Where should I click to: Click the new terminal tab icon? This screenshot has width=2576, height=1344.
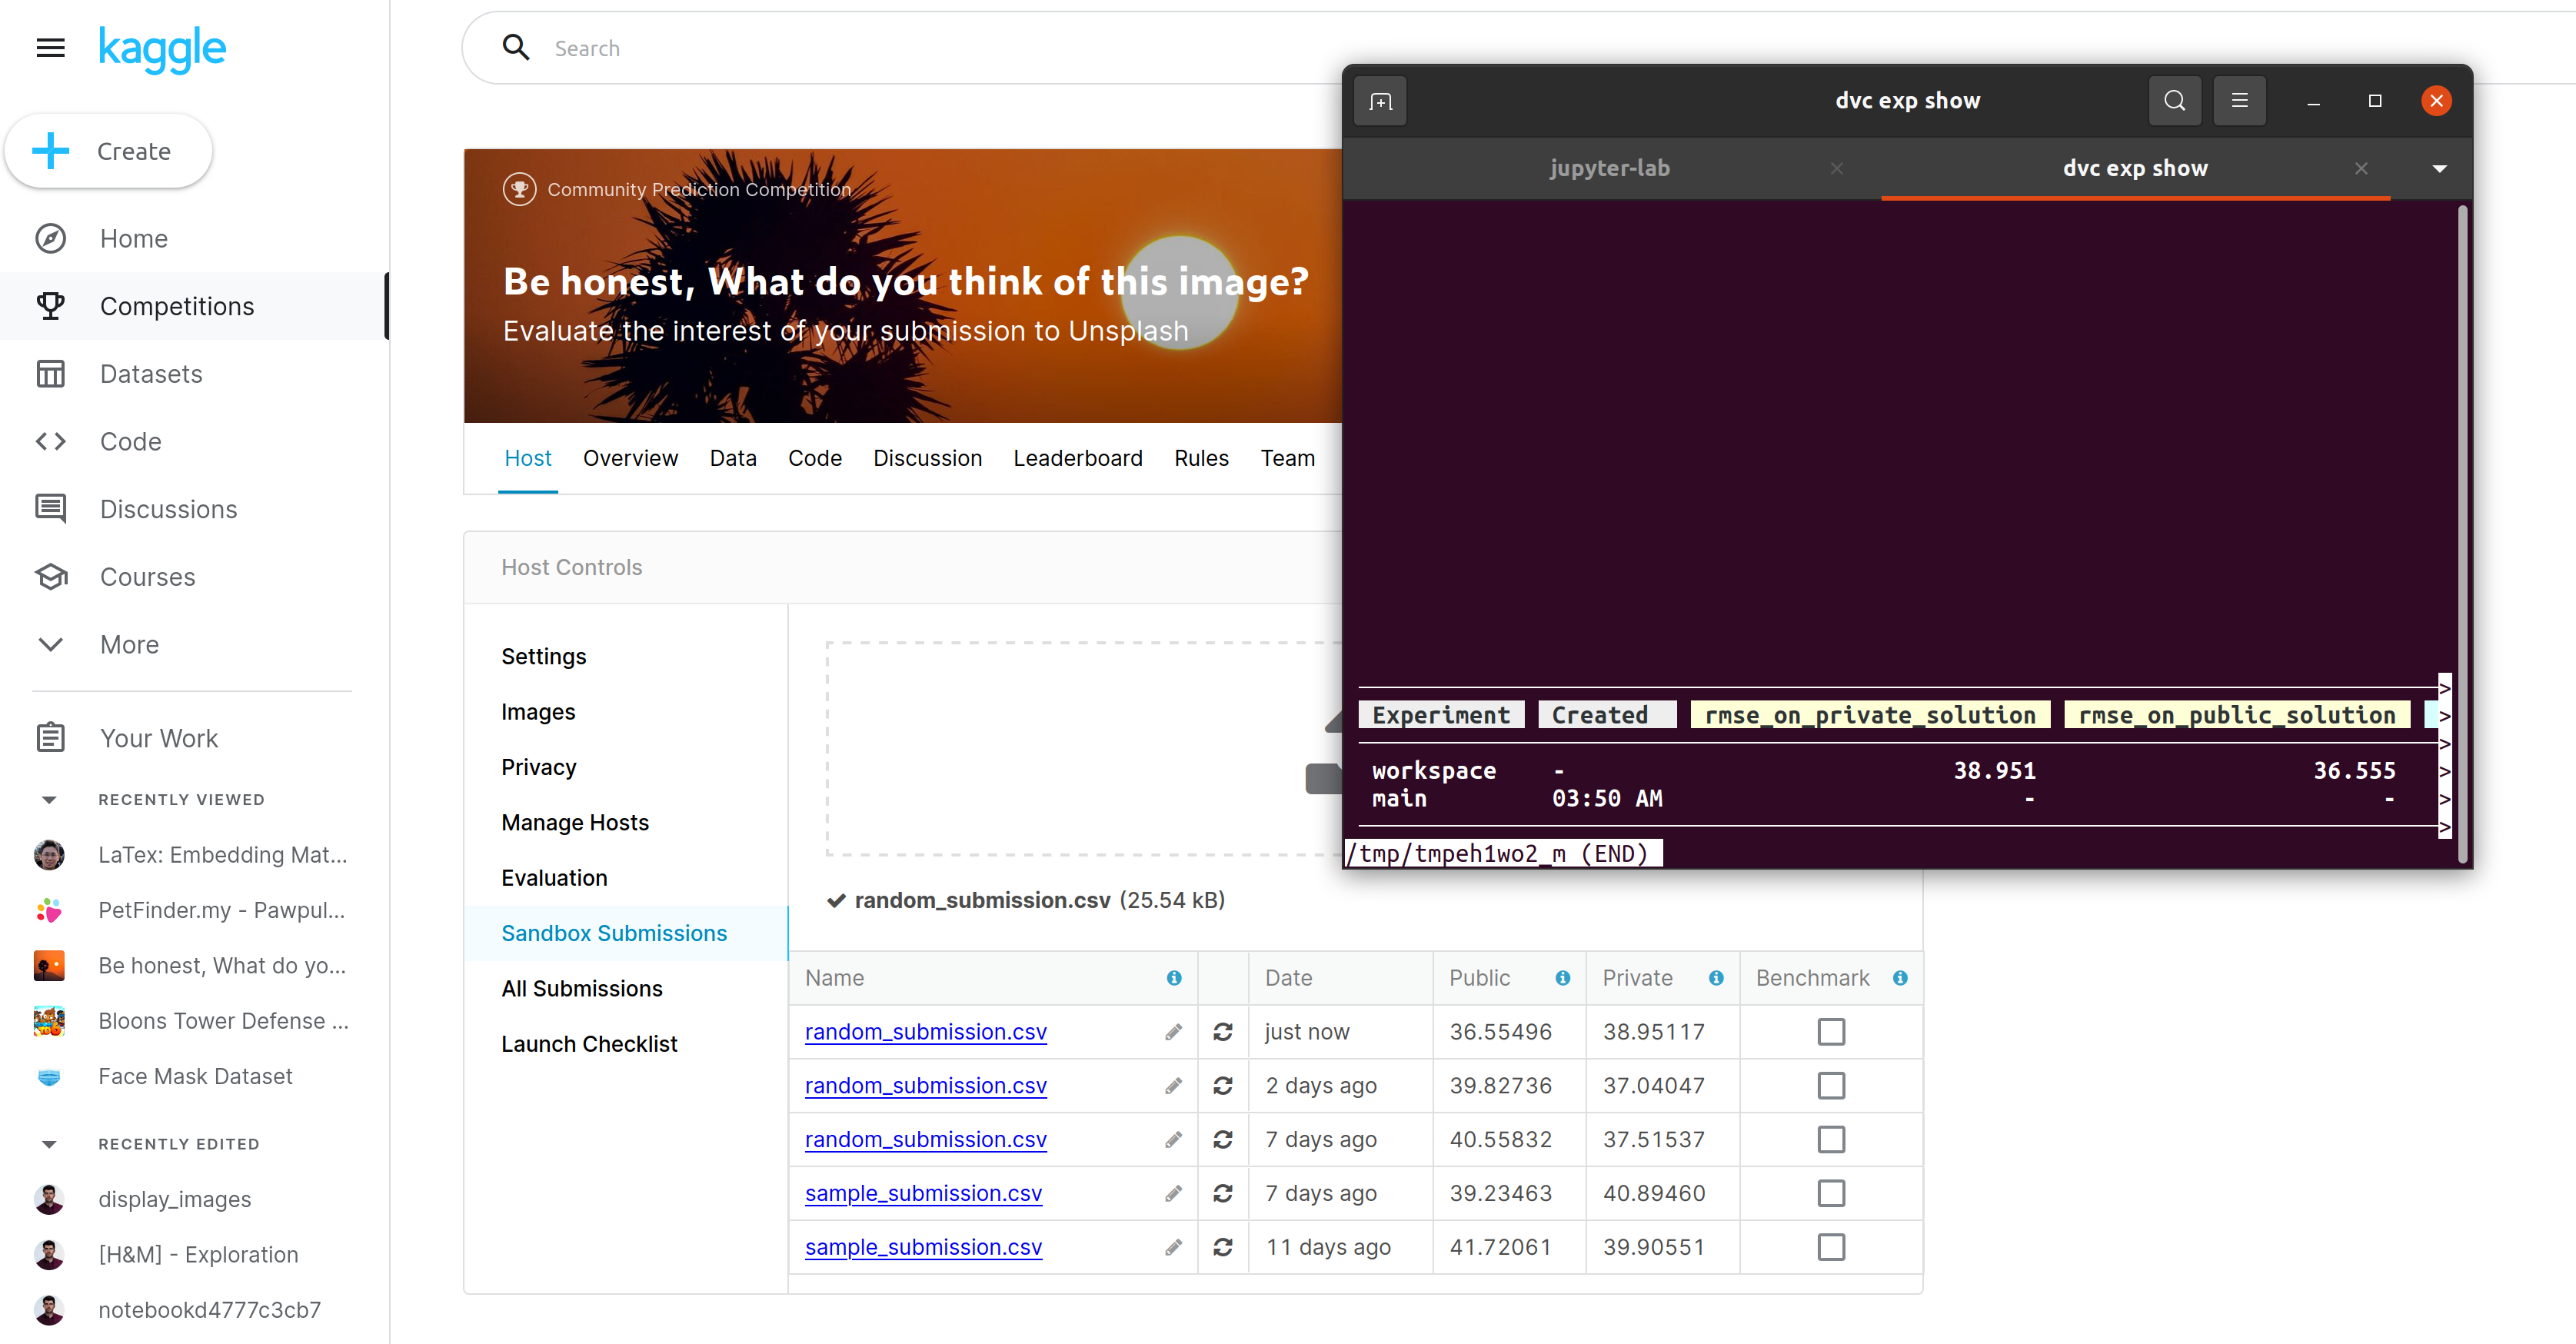click(x=1380, y=101)
